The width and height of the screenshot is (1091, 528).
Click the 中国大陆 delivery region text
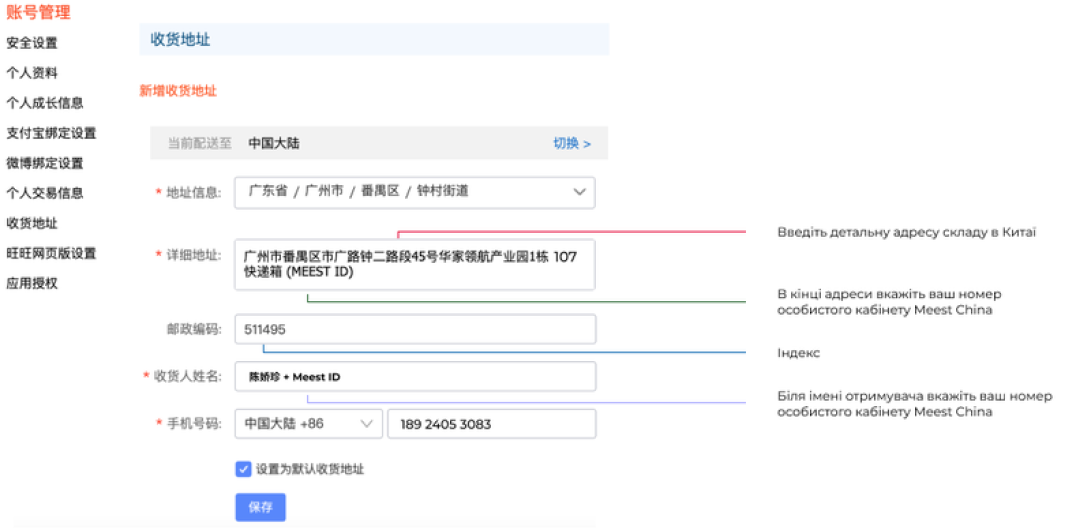pos(274,143)
